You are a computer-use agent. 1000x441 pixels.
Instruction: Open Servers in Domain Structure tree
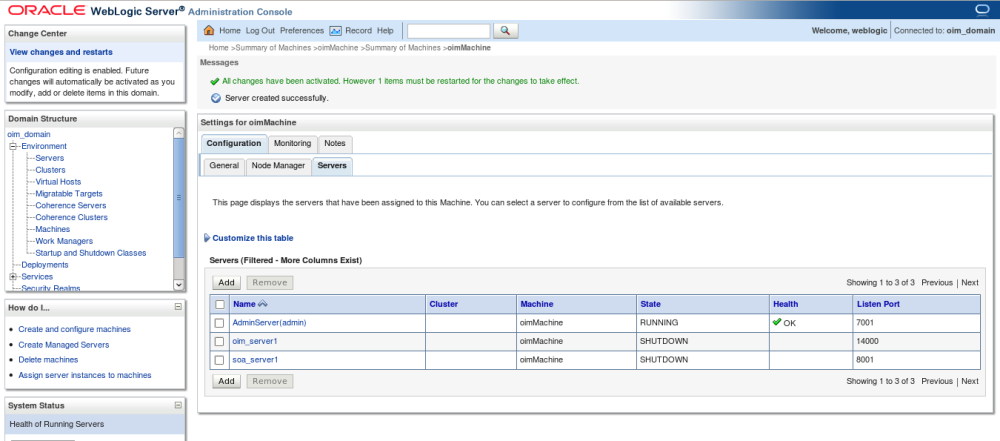click(50, 158)
